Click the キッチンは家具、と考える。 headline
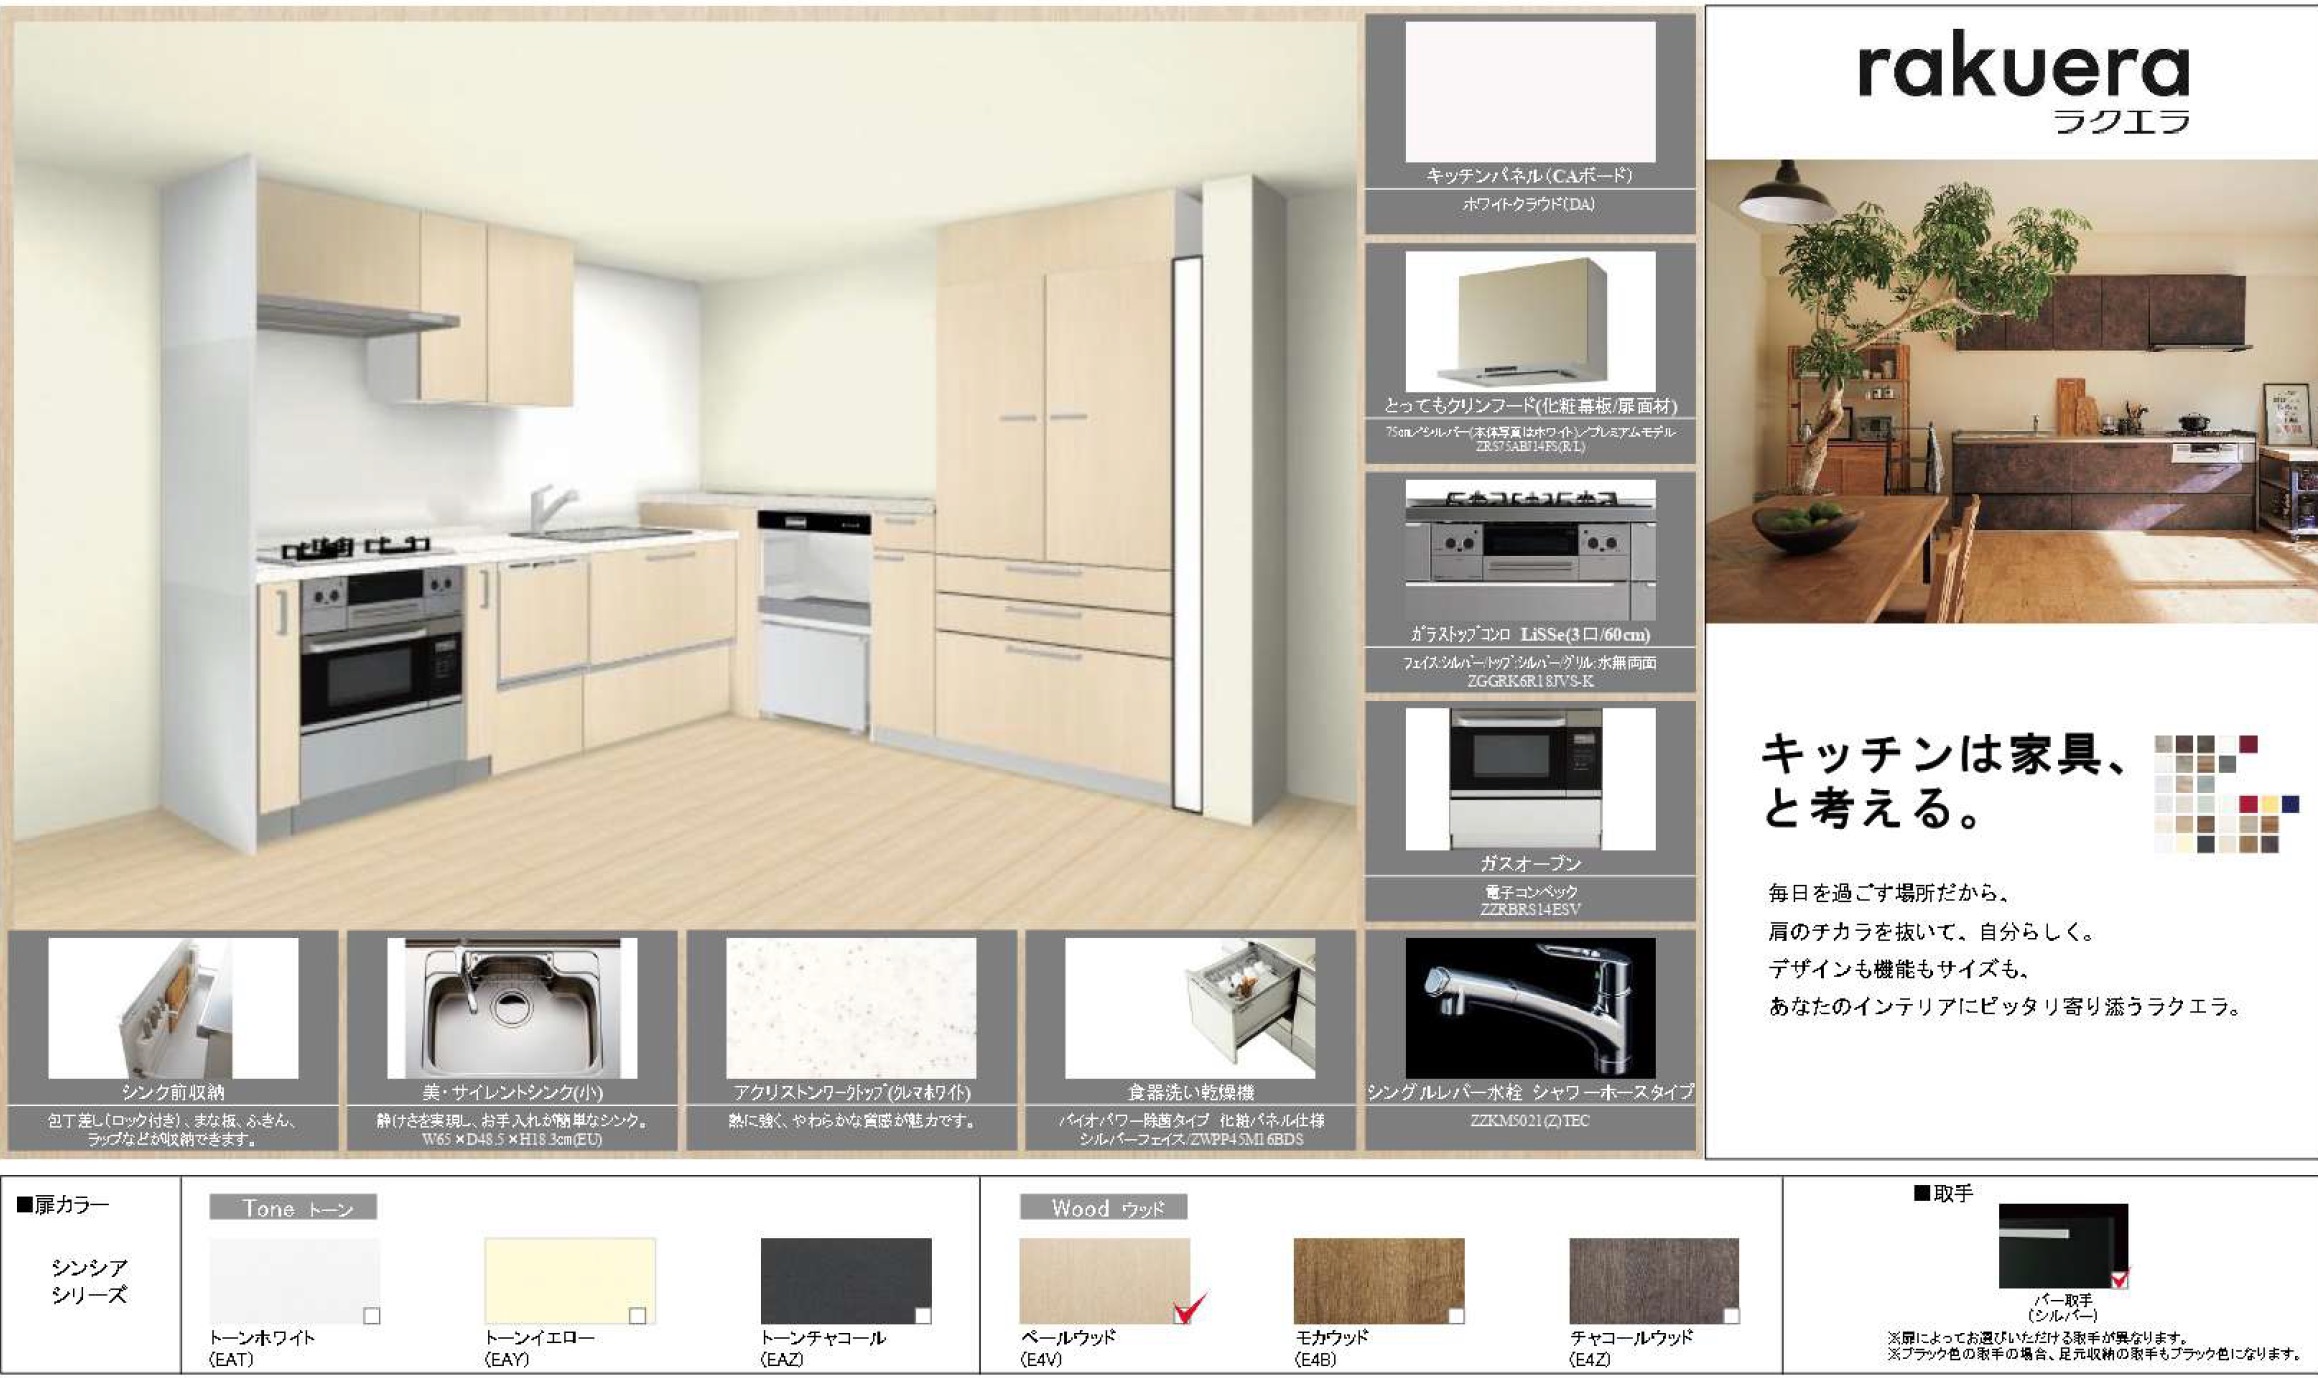The width and height of the screenshot is (2318, 1378). click(1944, 781)
